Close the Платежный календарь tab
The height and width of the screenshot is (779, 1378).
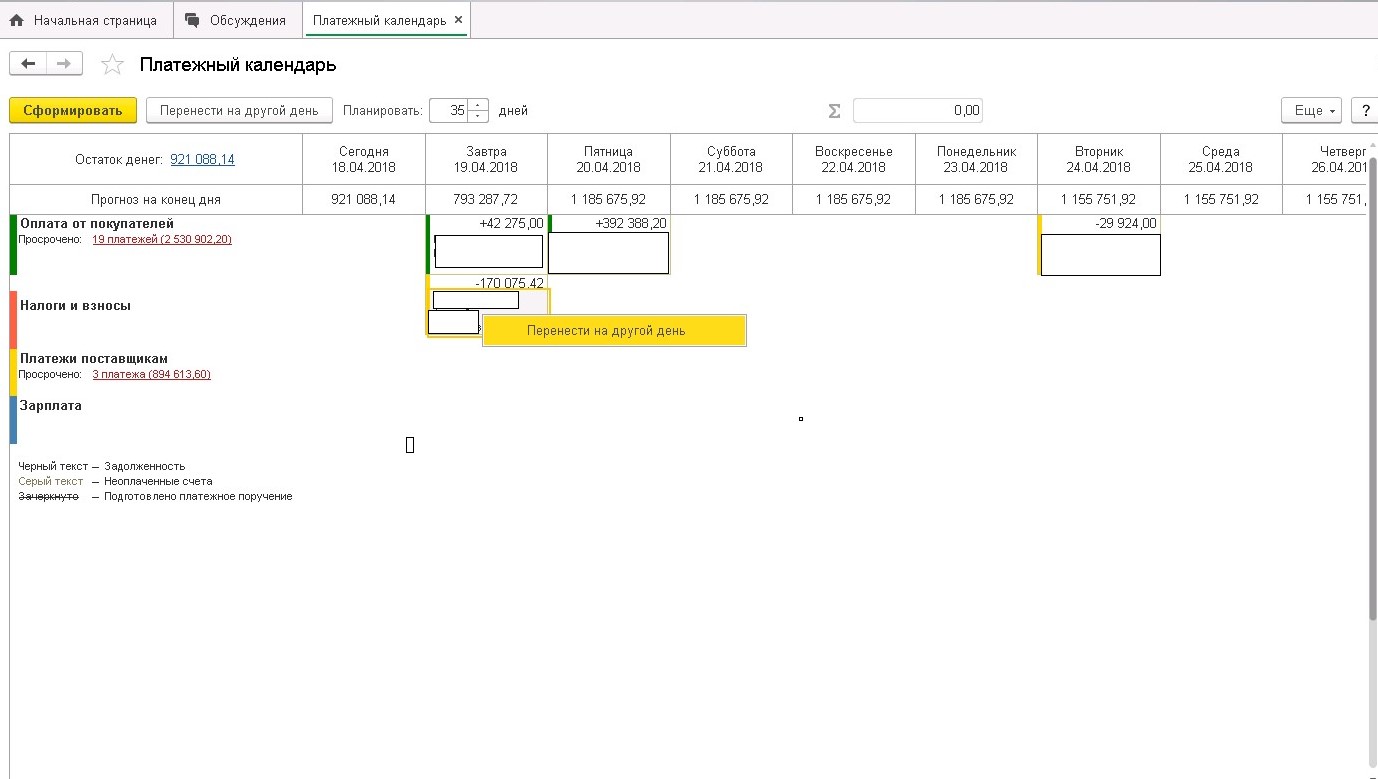pos(458,20)
